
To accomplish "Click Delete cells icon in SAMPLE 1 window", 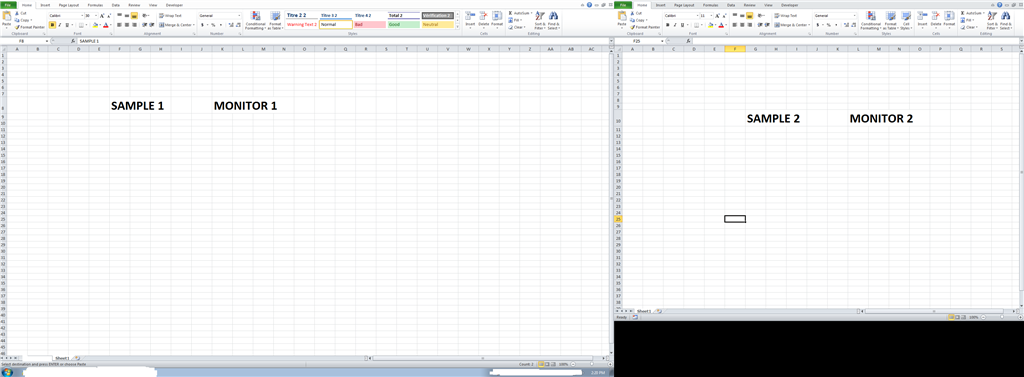I will [x=483, y=20].
